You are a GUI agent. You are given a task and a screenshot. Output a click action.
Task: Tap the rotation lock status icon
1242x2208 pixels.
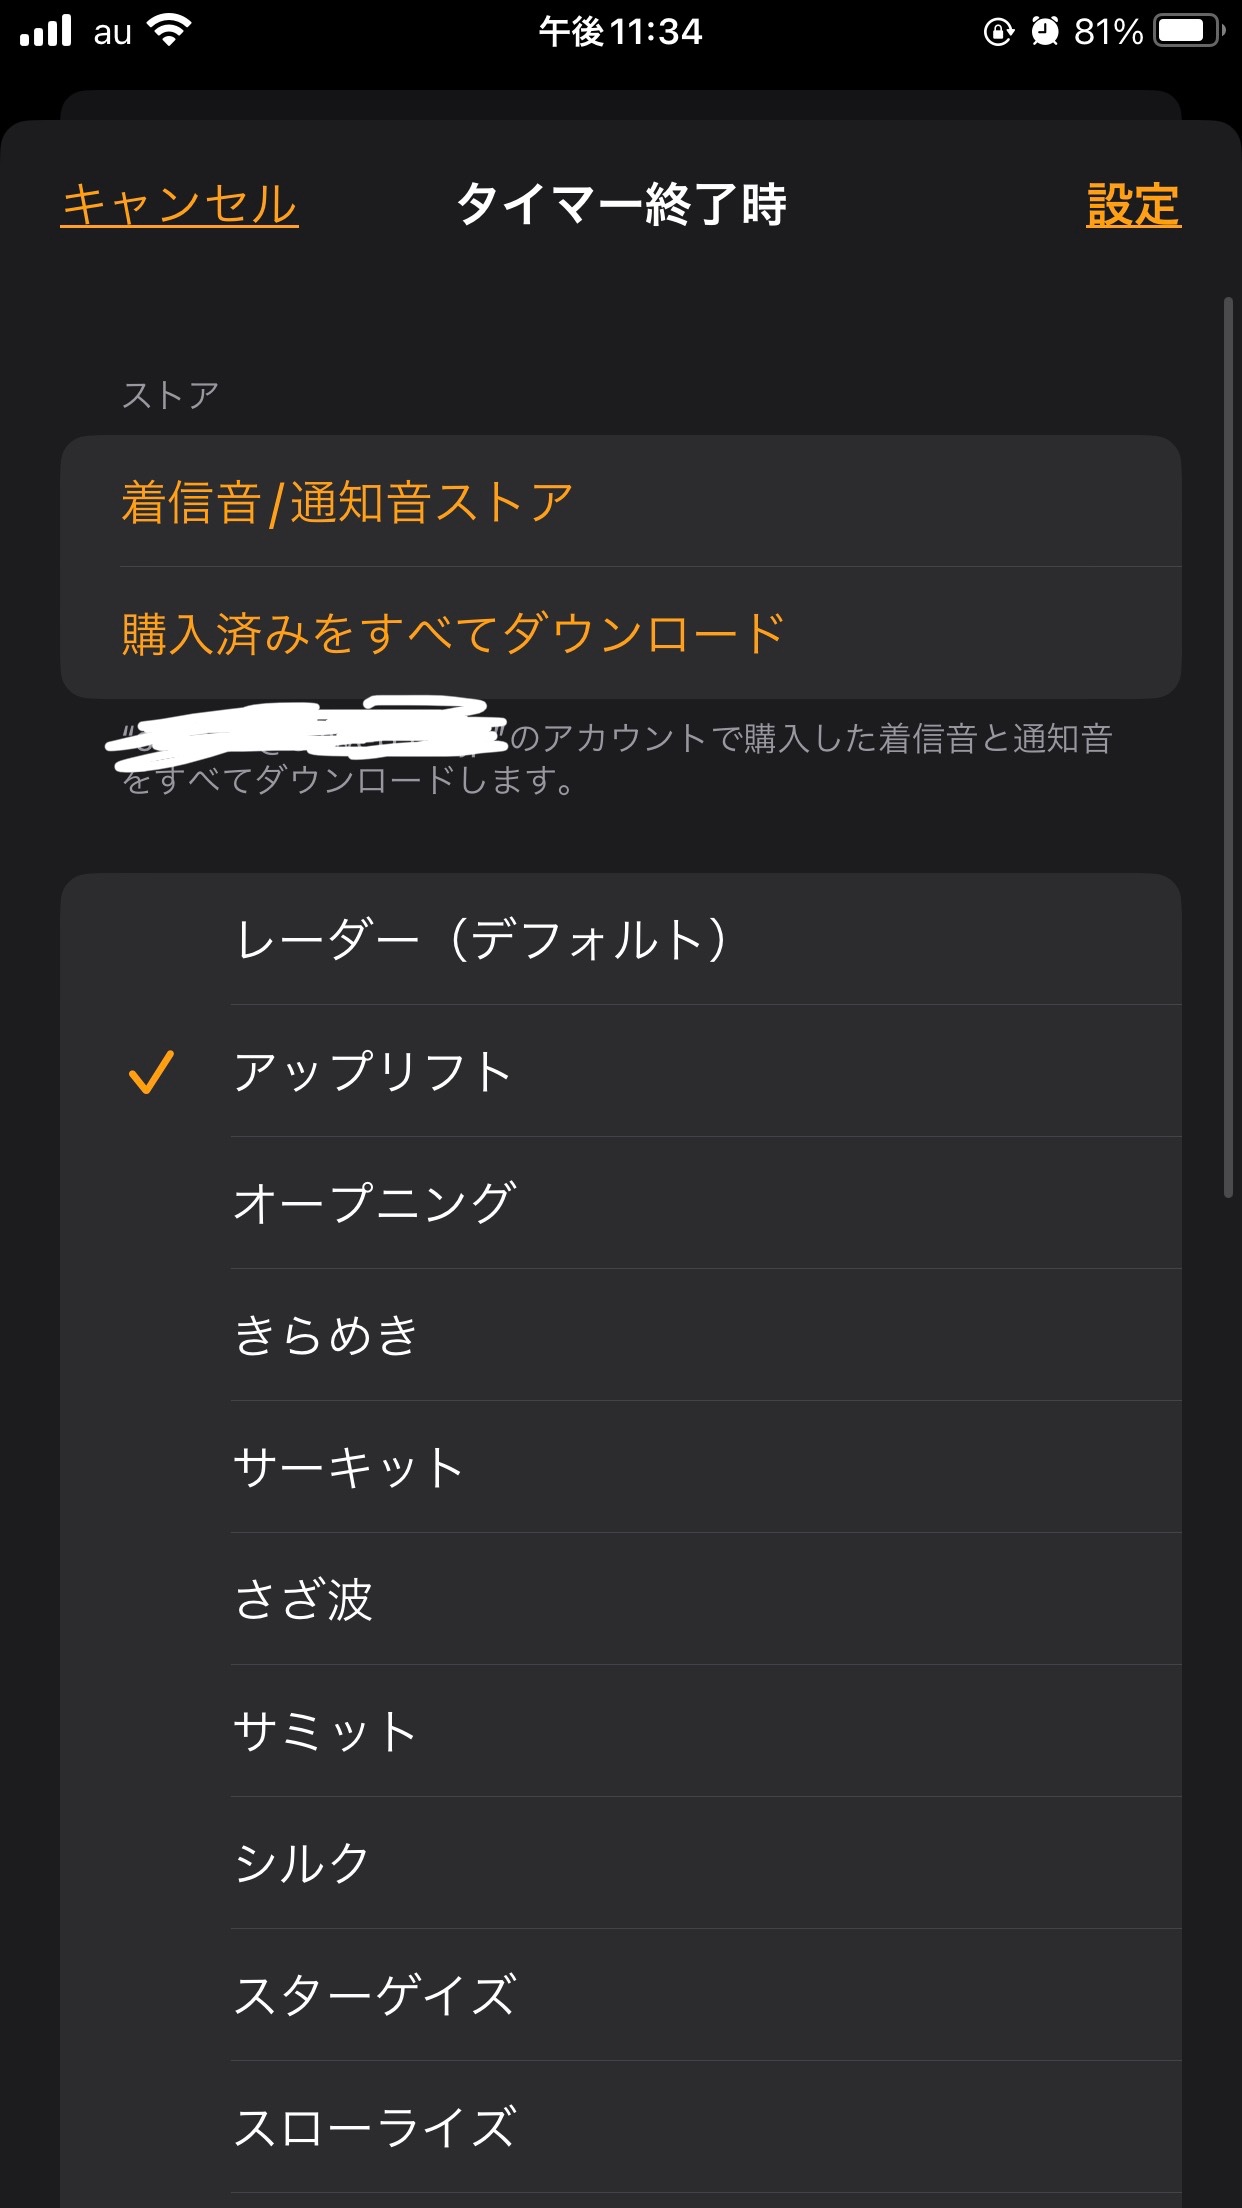tap(998, 32)
